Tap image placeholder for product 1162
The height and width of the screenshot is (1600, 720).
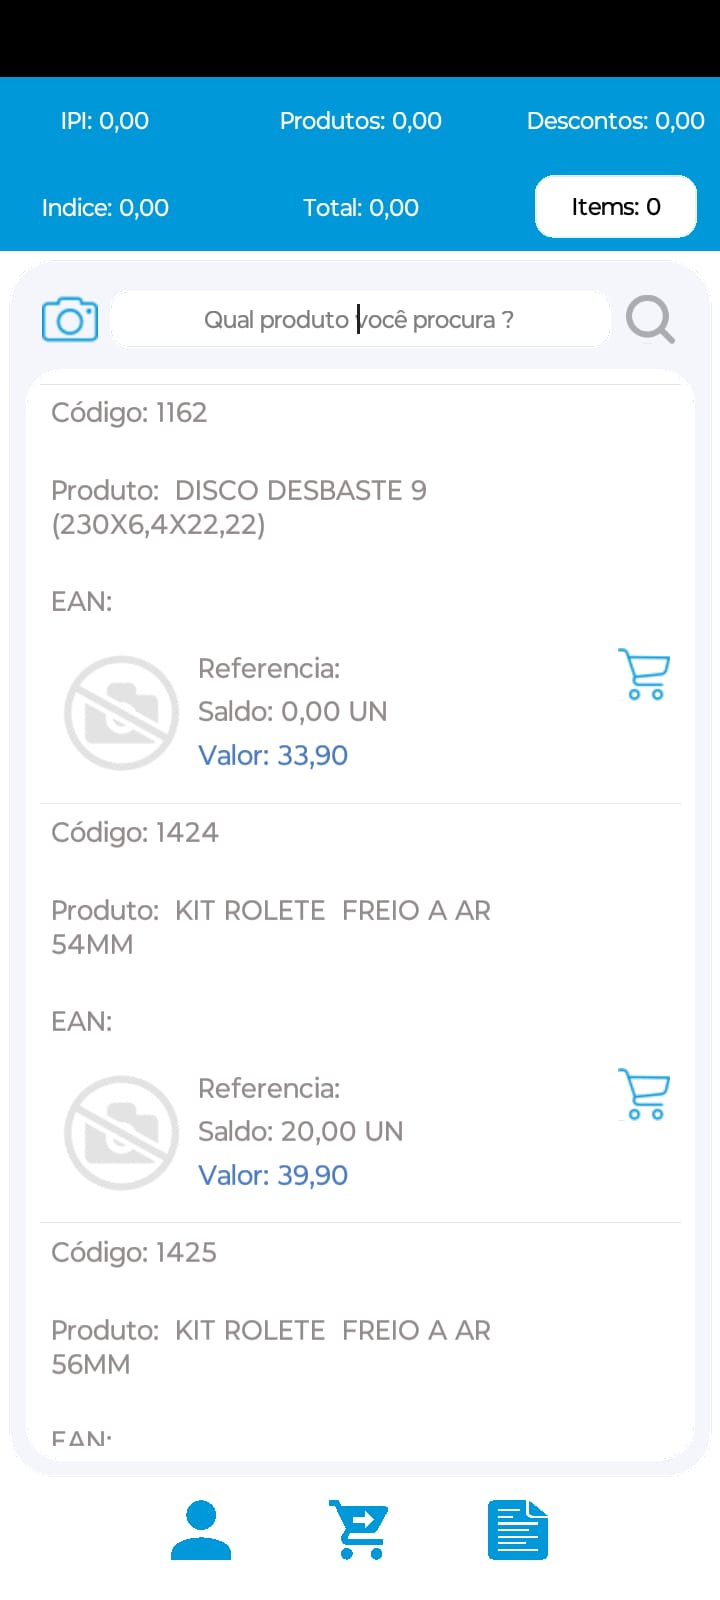tap(122, 712)
